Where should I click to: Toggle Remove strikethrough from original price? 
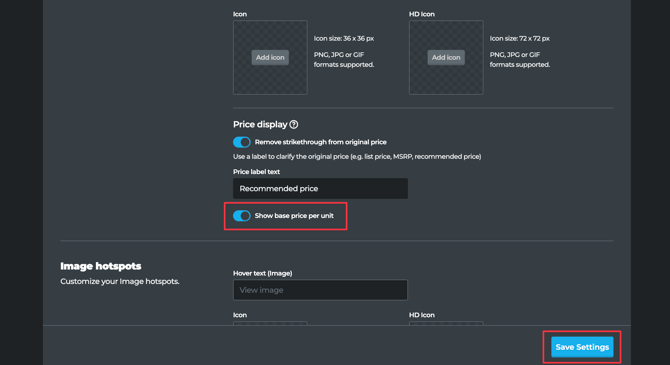(241, 142)
